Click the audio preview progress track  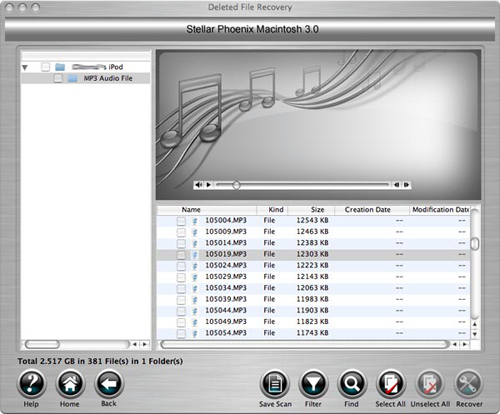coord(303,185)
